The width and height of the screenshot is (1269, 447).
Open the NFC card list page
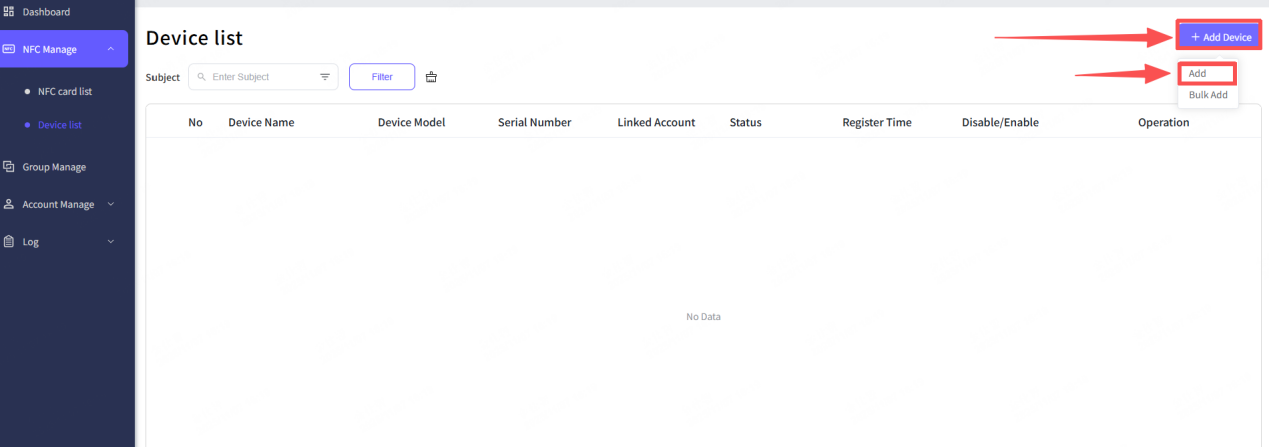tap(64, 91)
